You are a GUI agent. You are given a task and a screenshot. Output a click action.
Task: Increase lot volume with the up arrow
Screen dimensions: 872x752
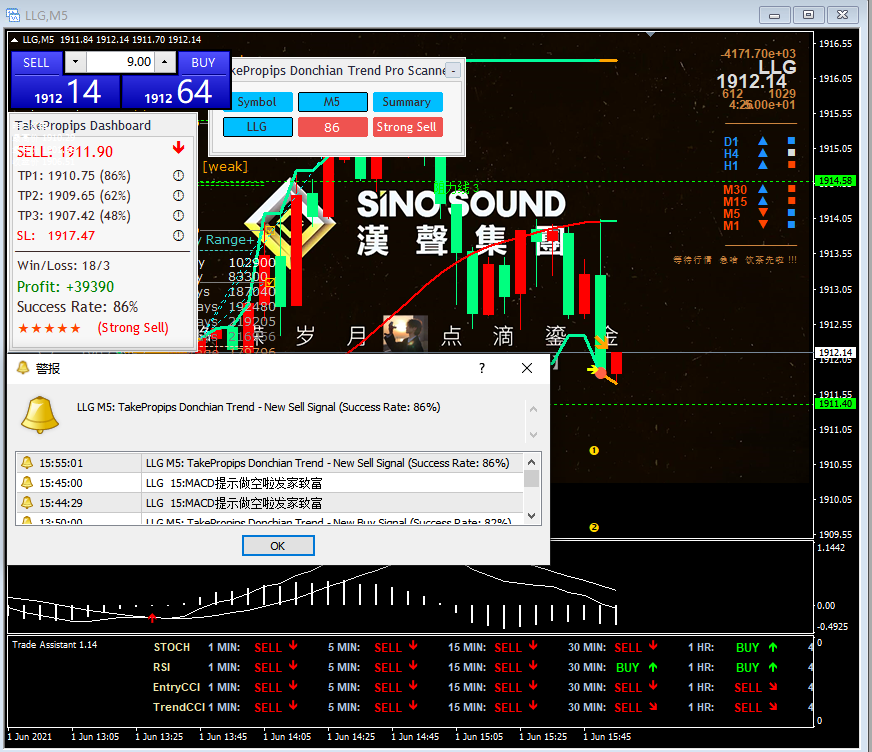pyautogui.click(x=165, y=62)
